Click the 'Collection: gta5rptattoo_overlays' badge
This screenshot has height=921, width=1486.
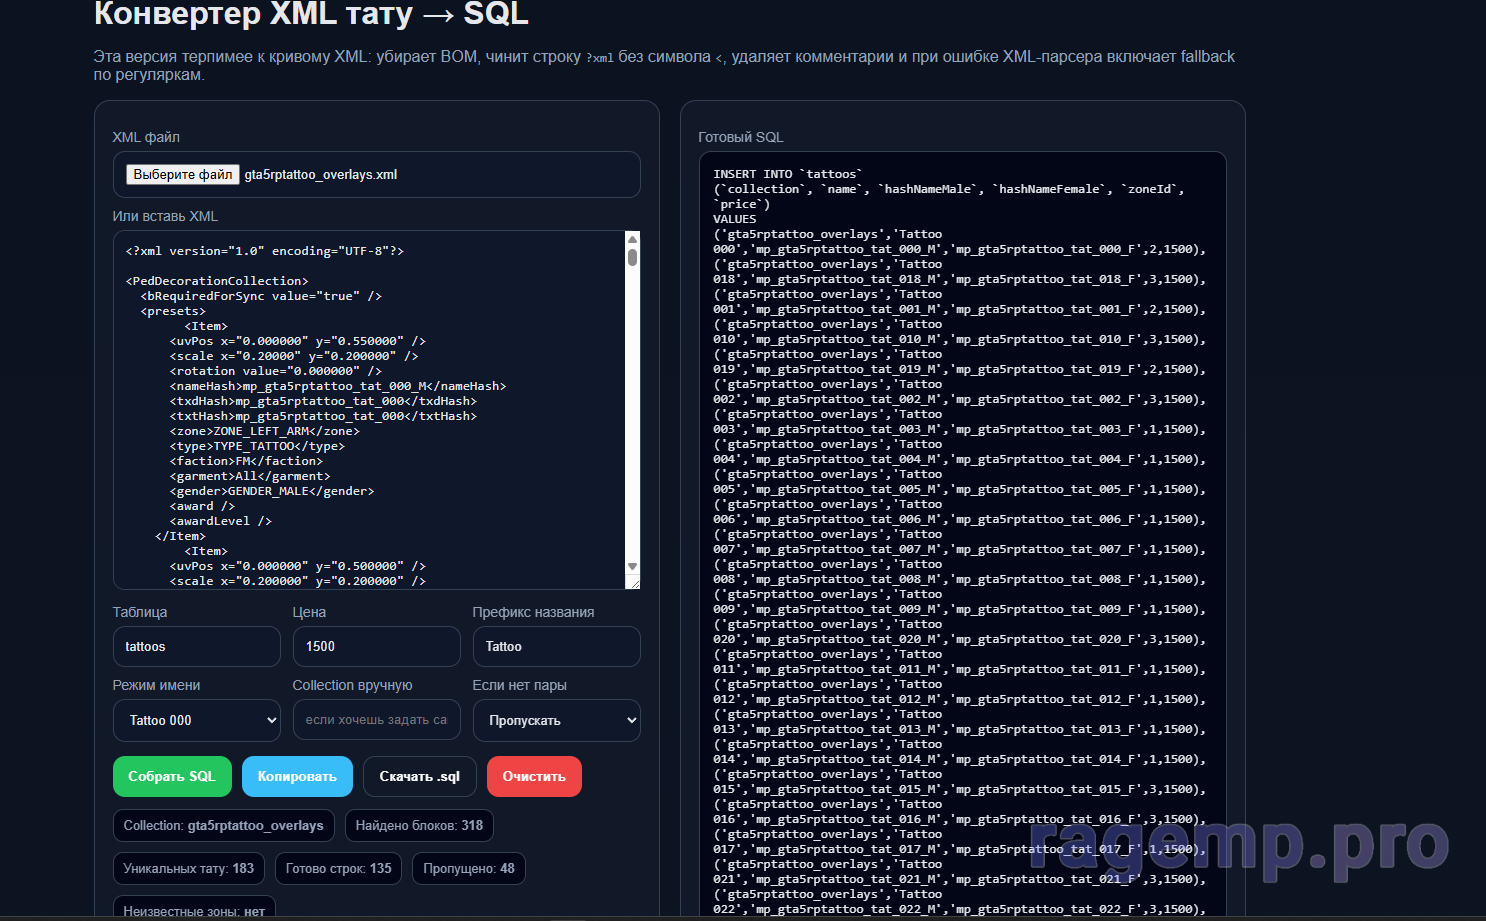(223, 826)
